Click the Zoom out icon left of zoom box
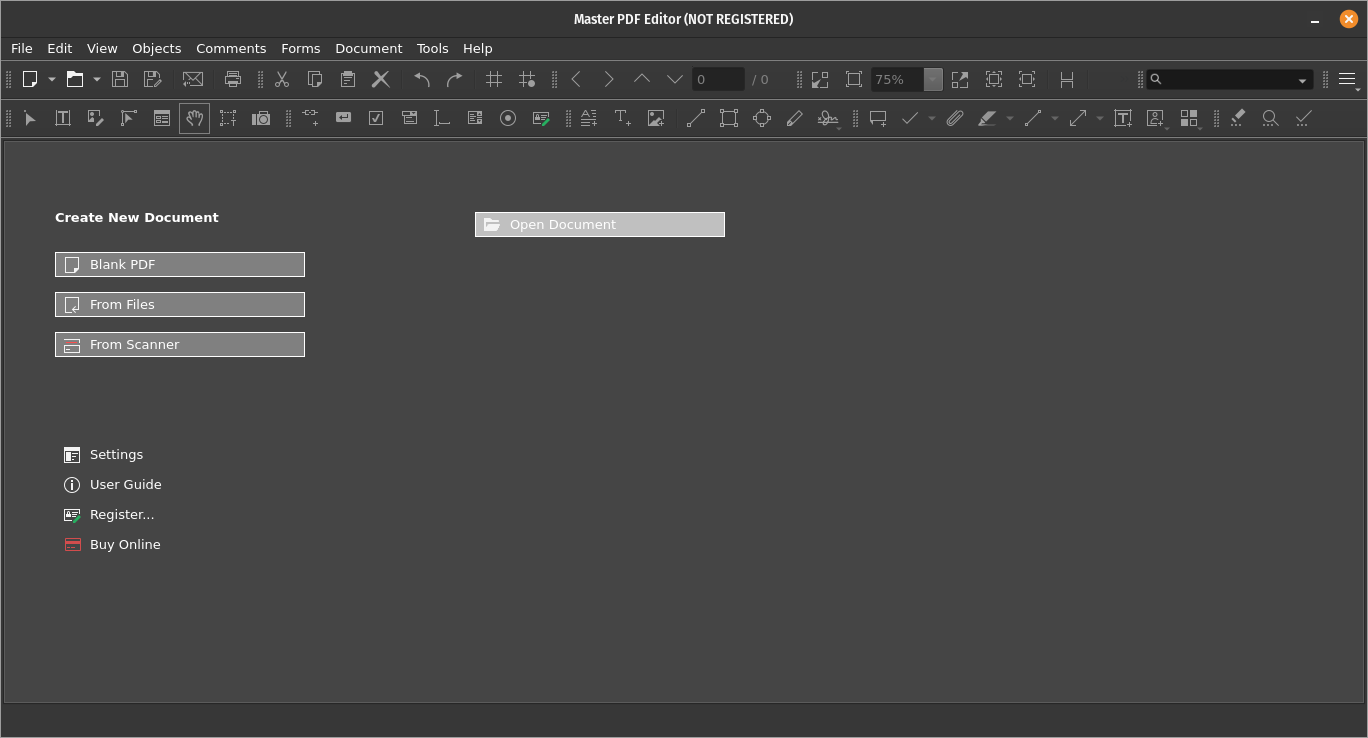This screenshot has height=738, width=1368. coord(820,79)
